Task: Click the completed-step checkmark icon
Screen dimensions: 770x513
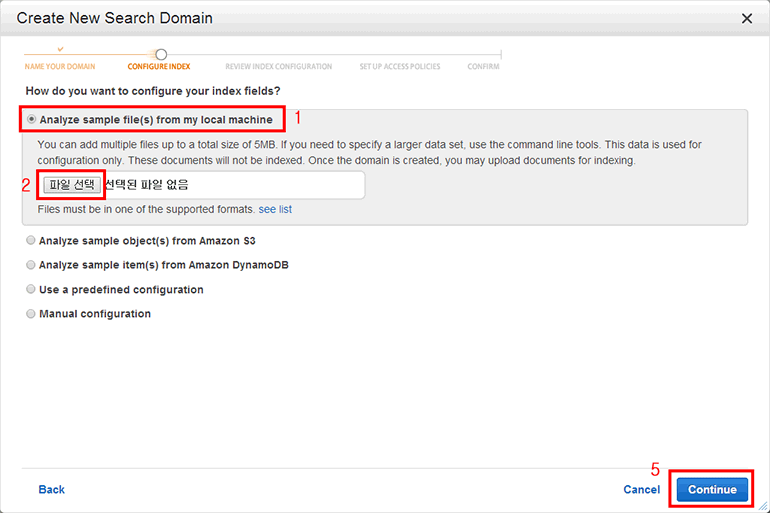Action: [x=60, y=48]
